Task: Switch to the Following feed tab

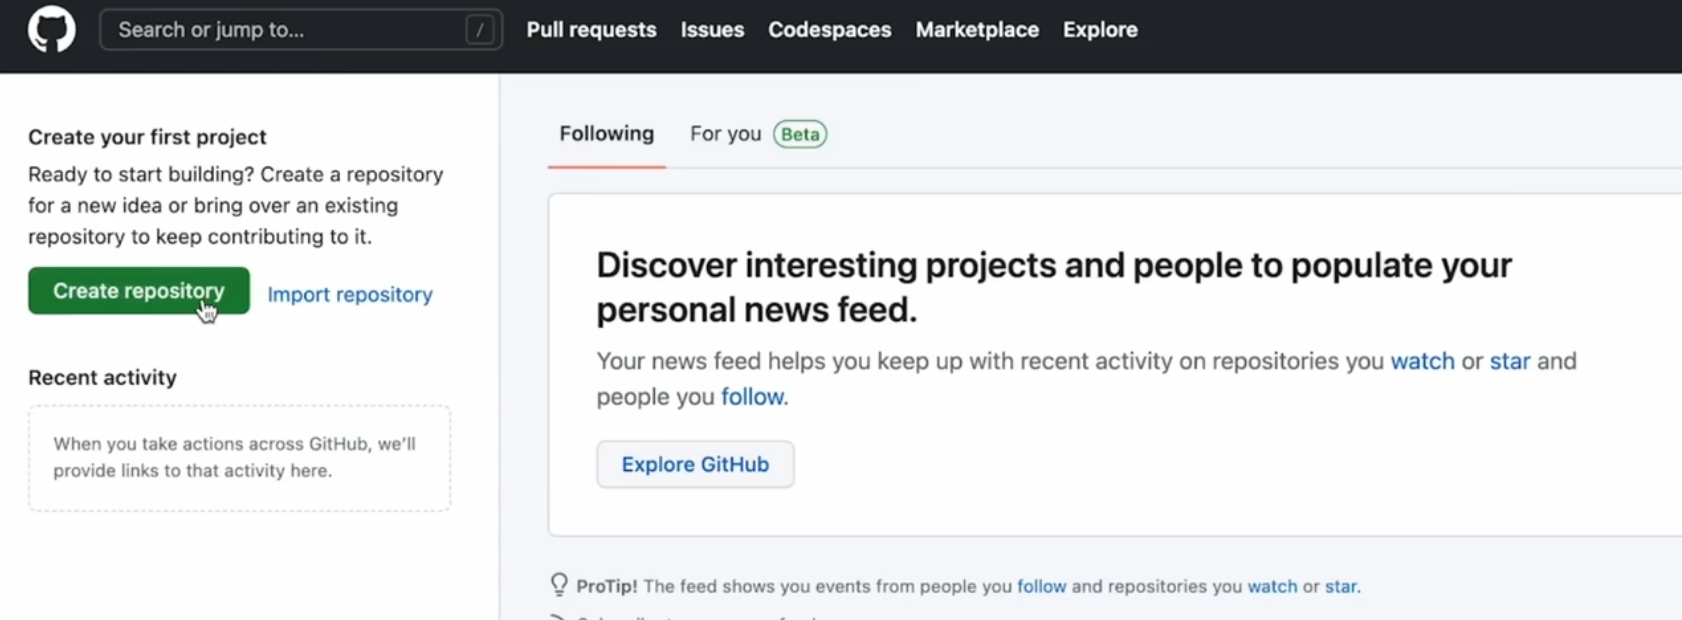Action: click(x=607, y=134)
